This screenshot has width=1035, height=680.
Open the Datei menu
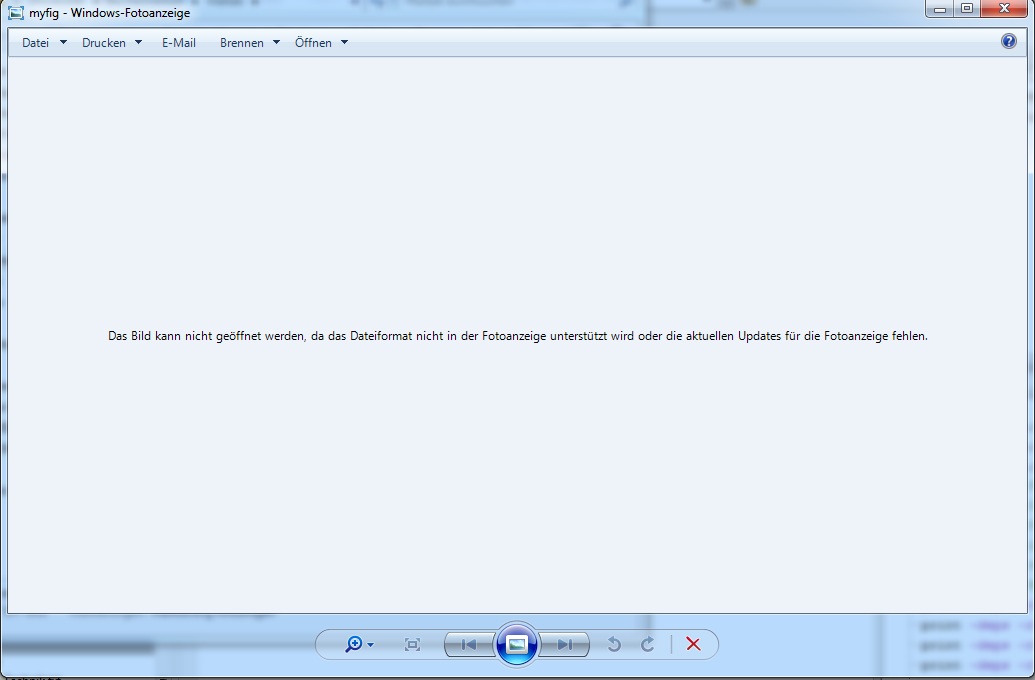click(x=43, y=43)
